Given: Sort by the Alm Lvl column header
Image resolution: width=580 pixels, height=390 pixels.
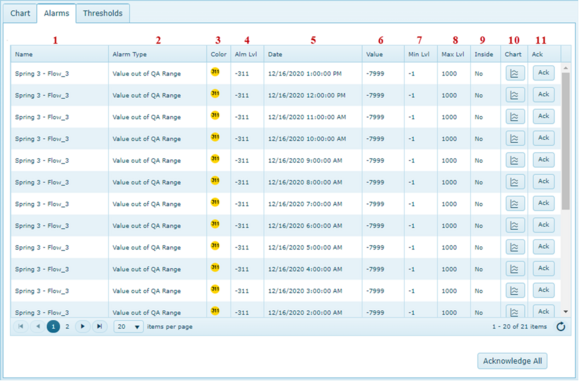Looking at the screenshot, I should pos(247,54).
